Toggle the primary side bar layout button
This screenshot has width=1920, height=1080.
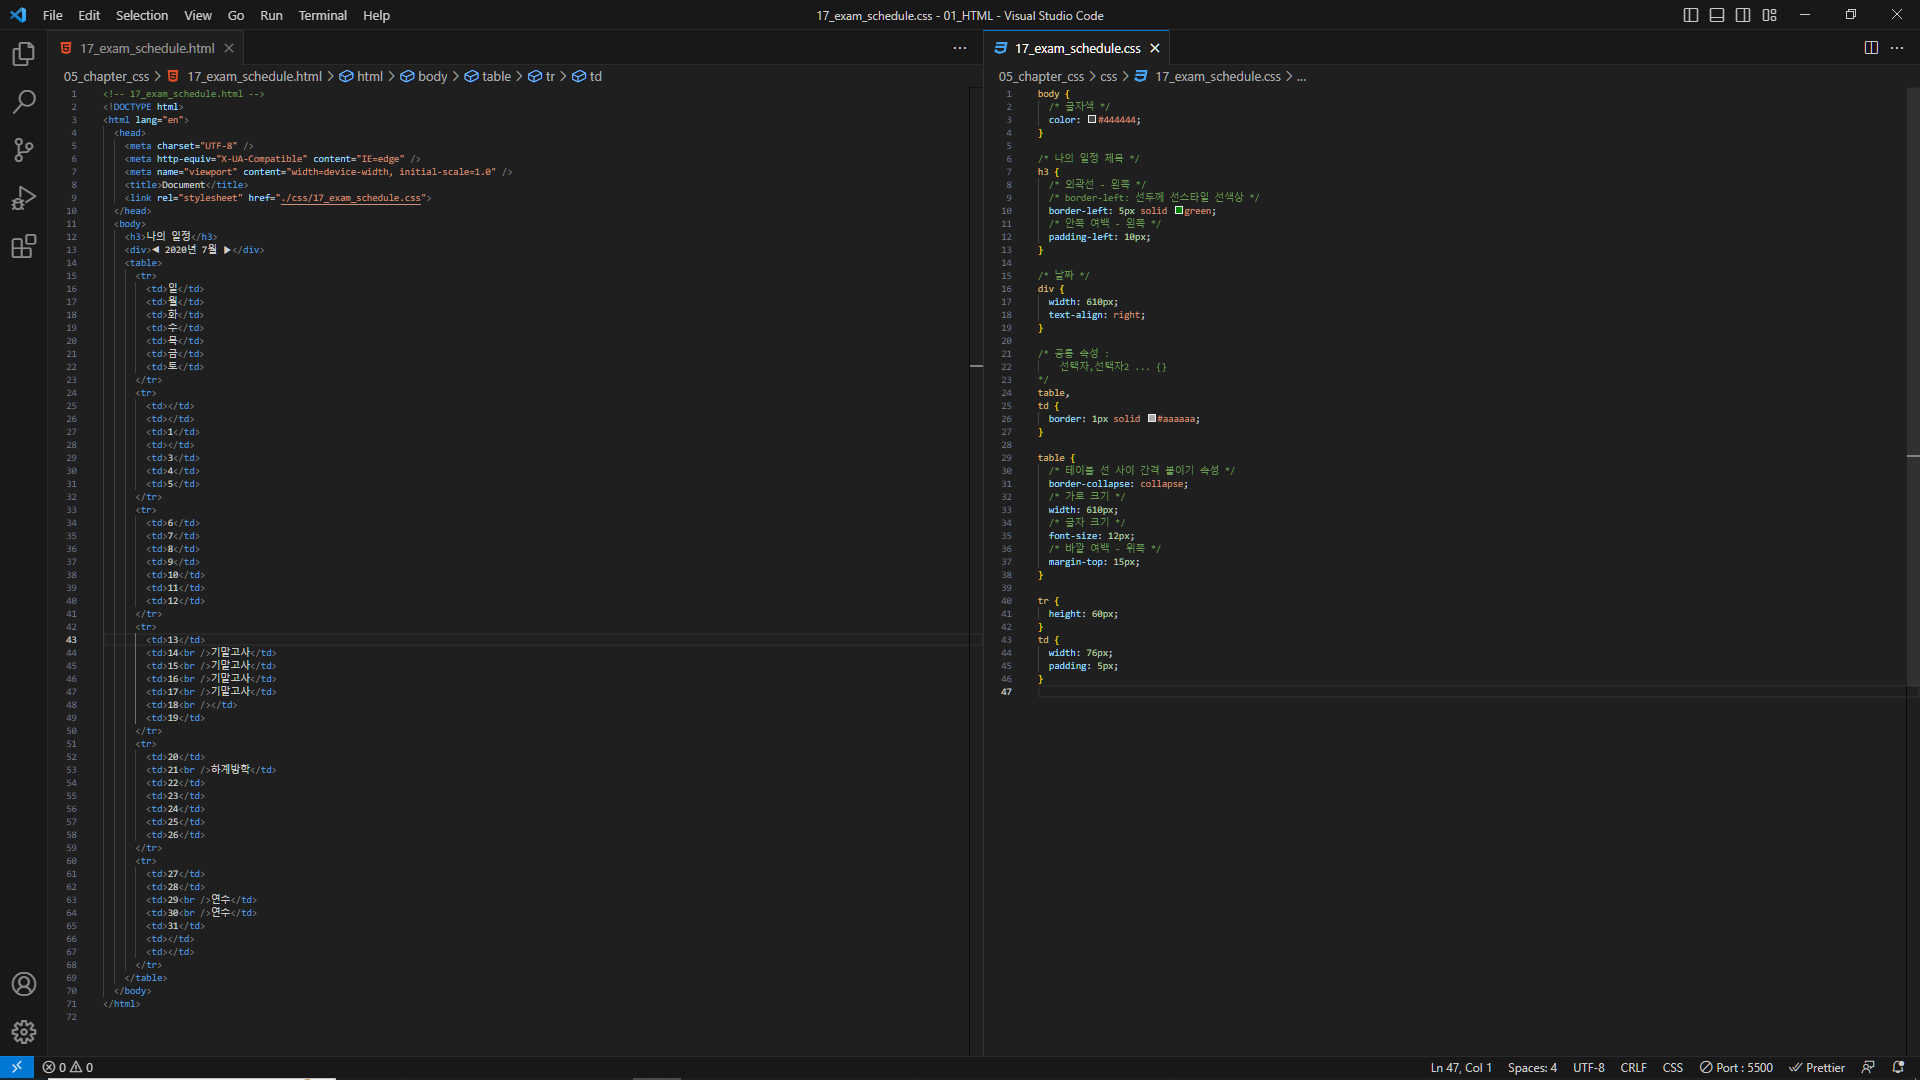tap(1691, 15)
